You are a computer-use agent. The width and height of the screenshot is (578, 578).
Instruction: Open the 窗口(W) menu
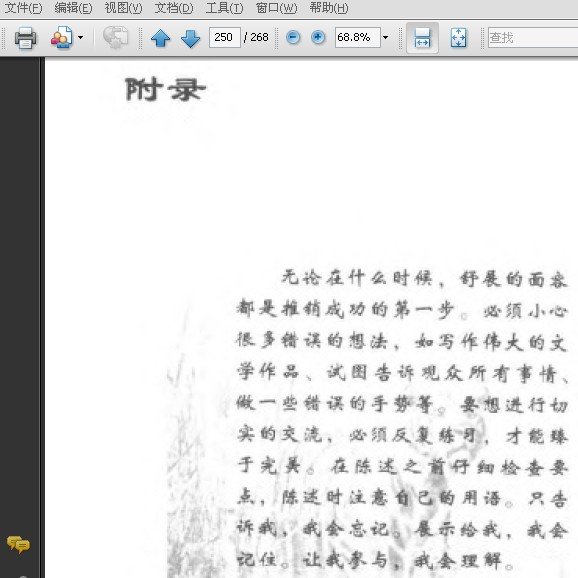(276, 8)
